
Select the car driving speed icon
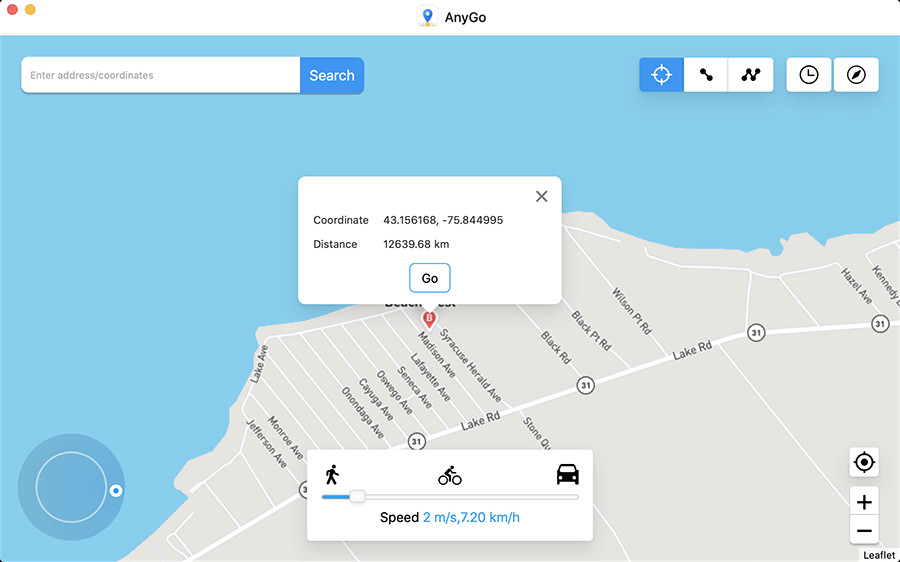[x=568, y=475]
